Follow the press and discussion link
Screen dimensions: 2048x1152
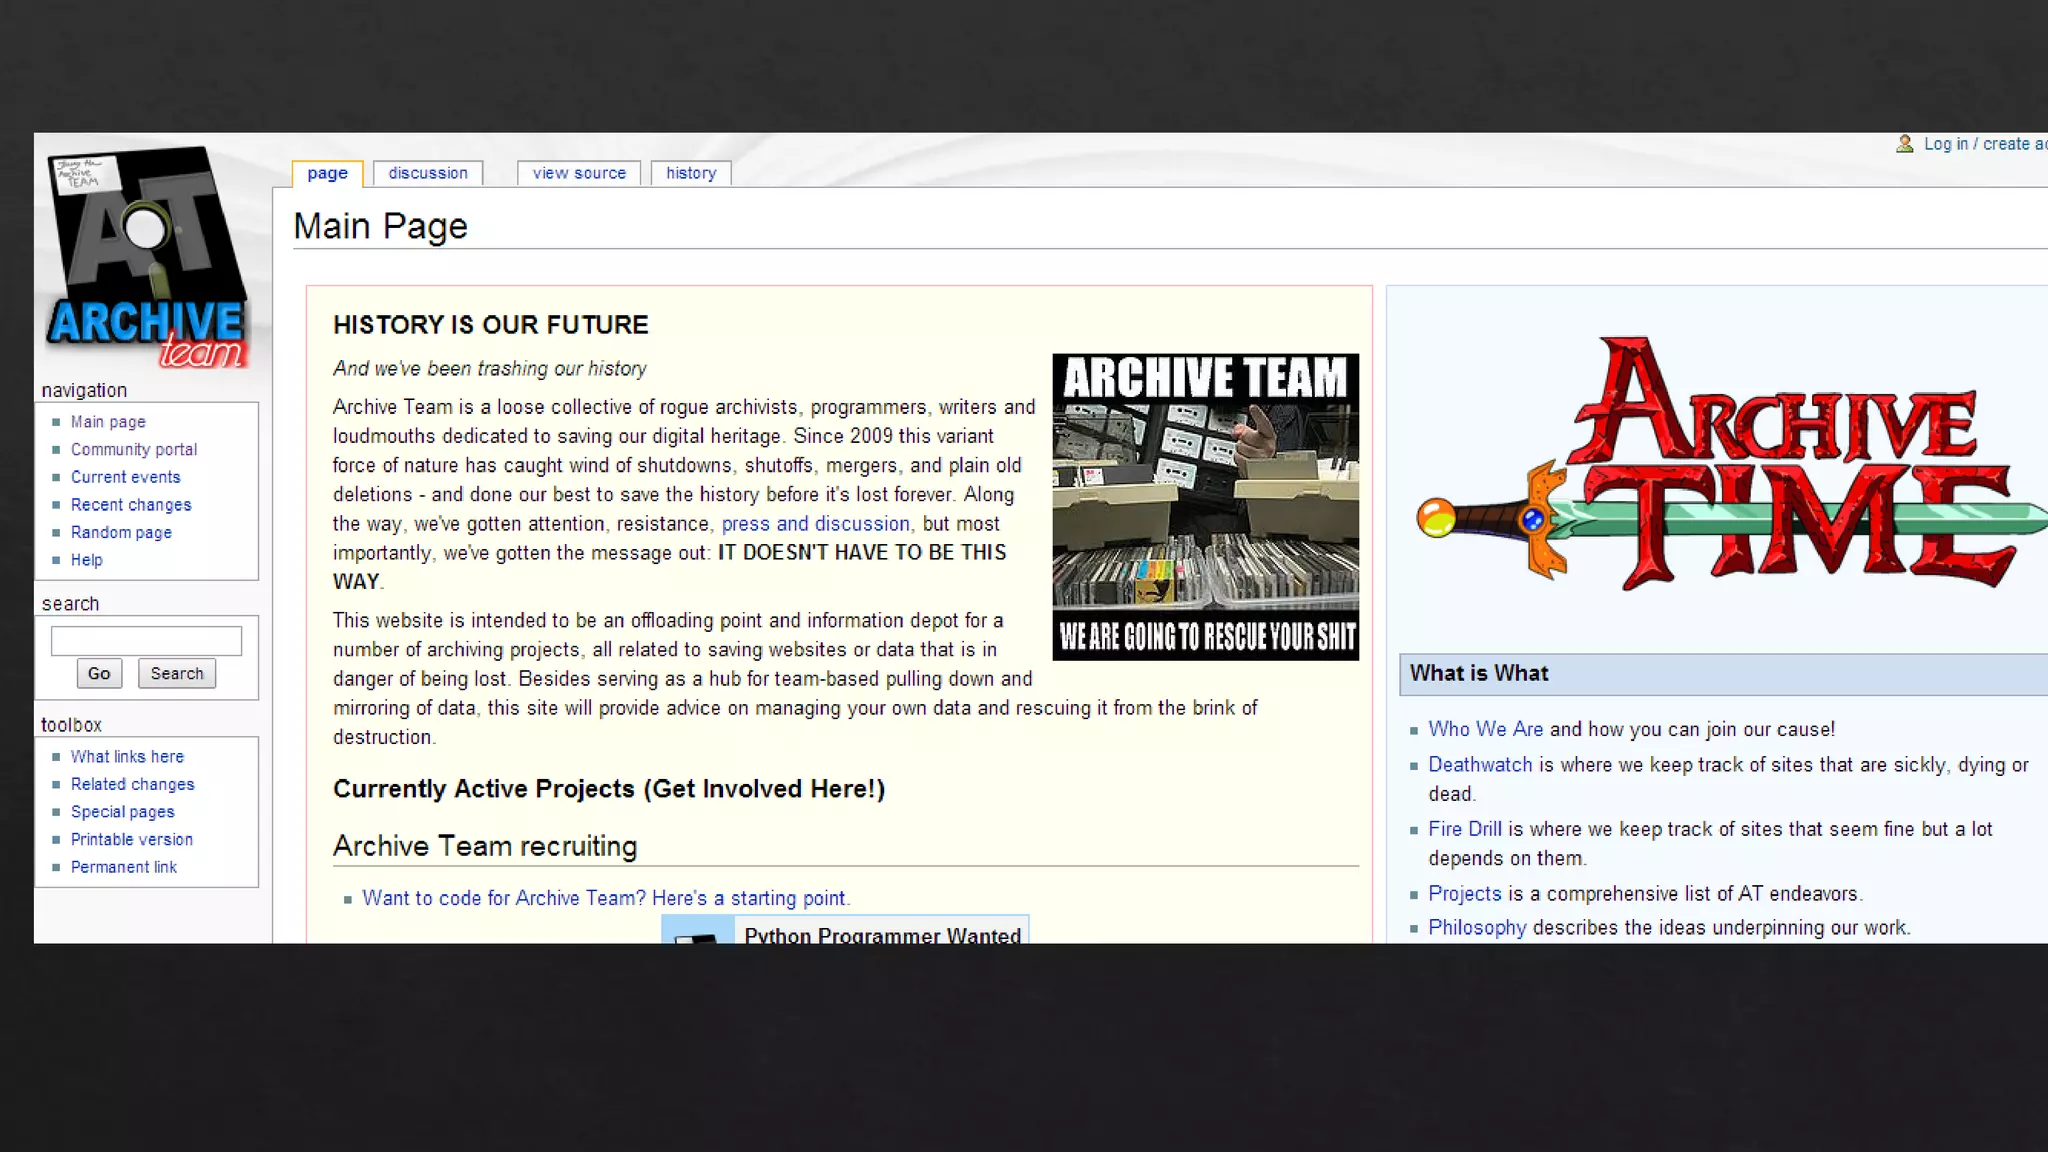[x=815, y=524]
